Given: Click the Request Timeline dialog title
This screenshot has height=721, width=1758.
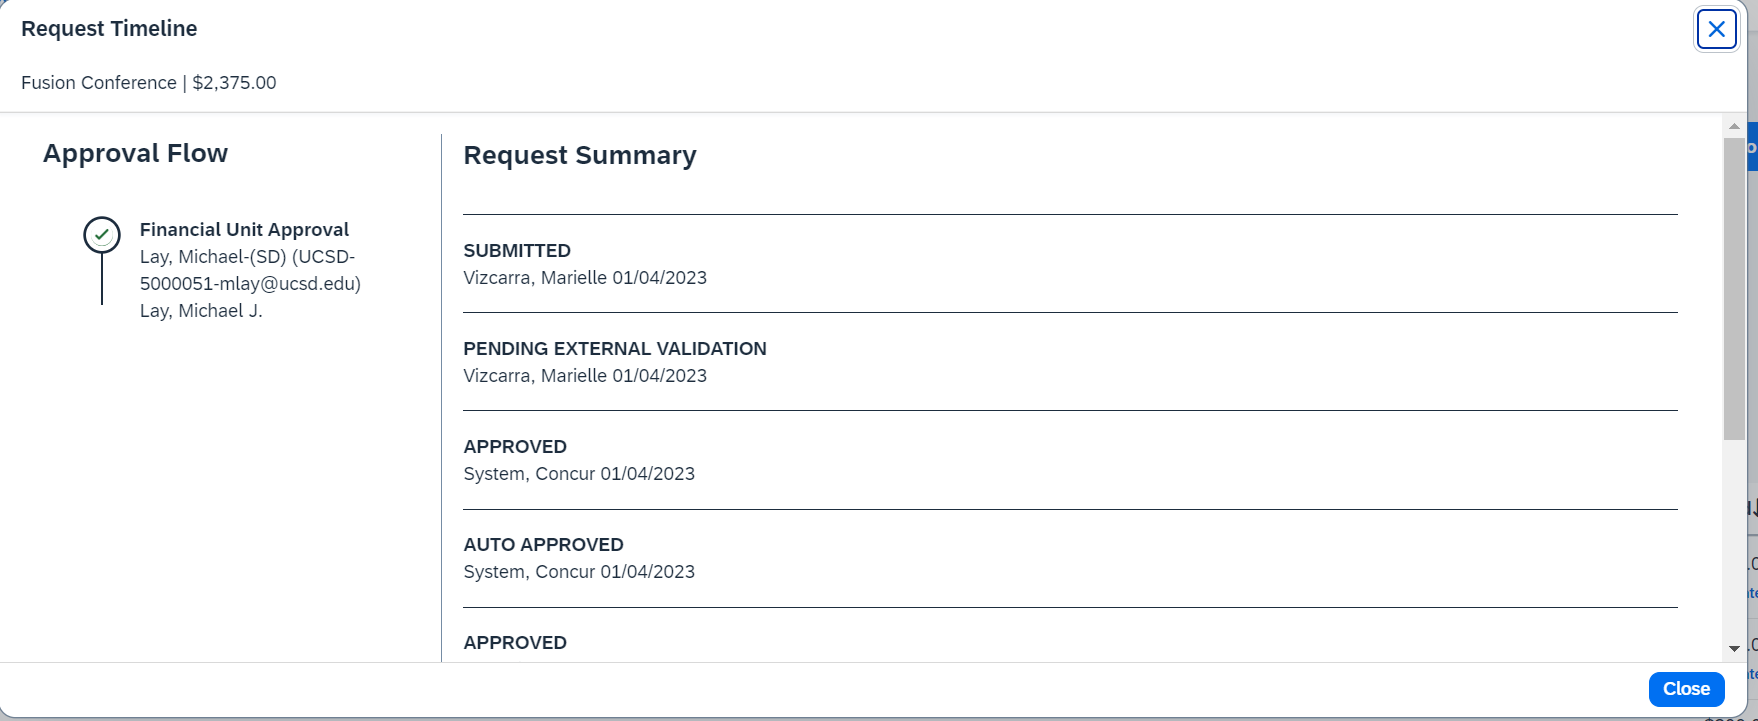Looking at the screenshot, I should 109,29.
